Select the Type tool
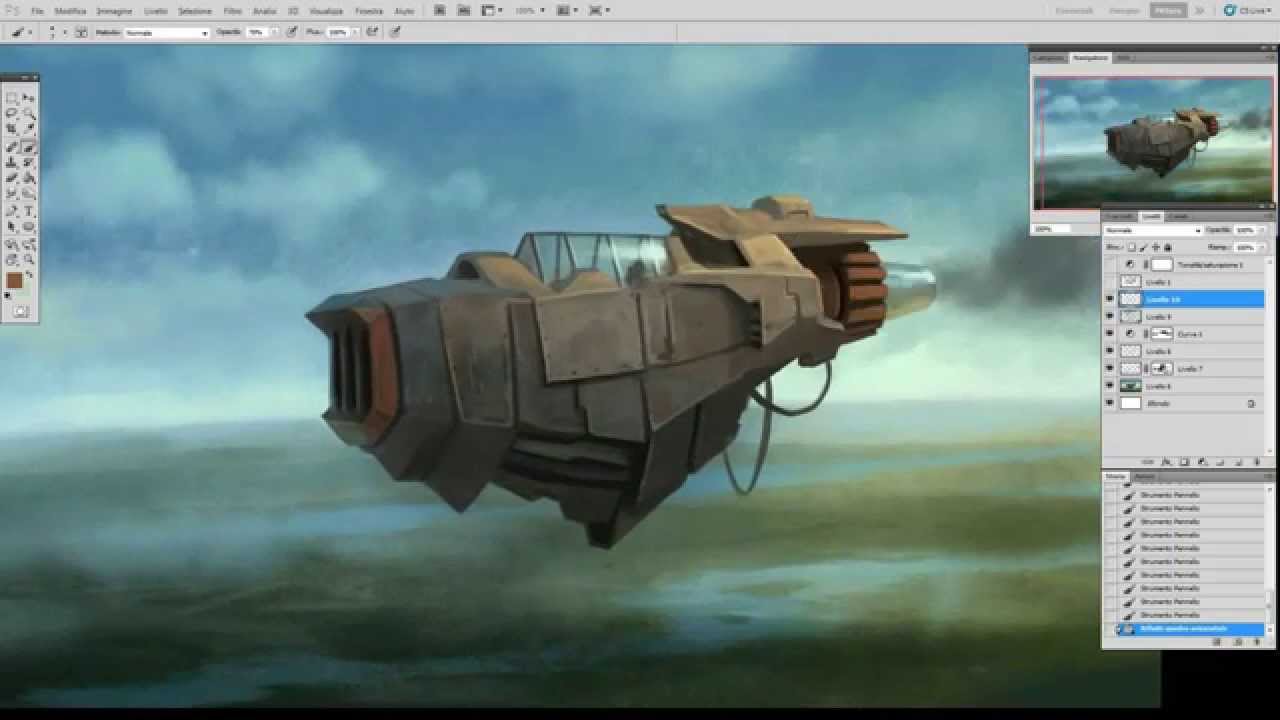 [29, 211]
